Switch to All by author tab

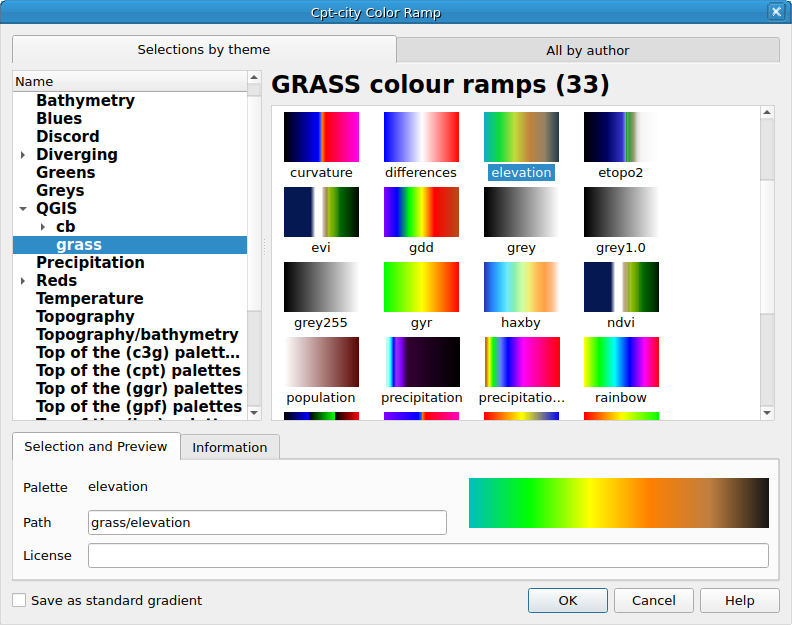coord(587,50)
